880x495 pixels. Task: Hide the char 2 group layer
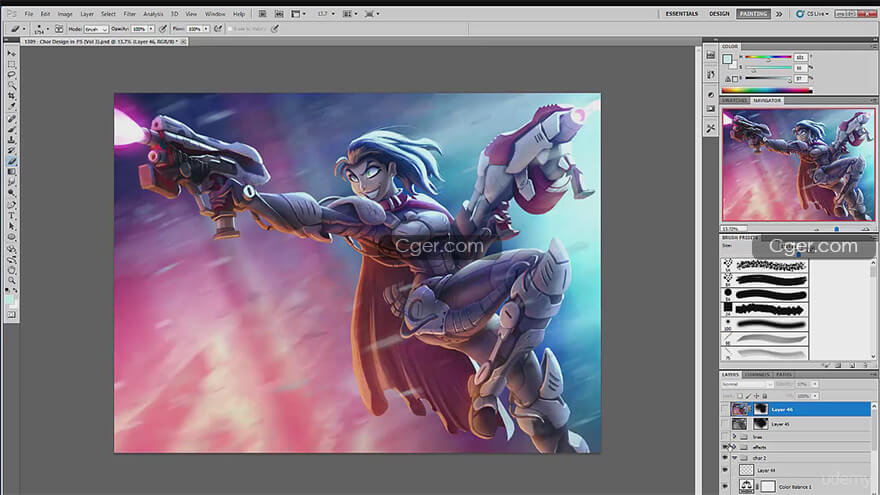pyautogui.click(x=725, y=458)
